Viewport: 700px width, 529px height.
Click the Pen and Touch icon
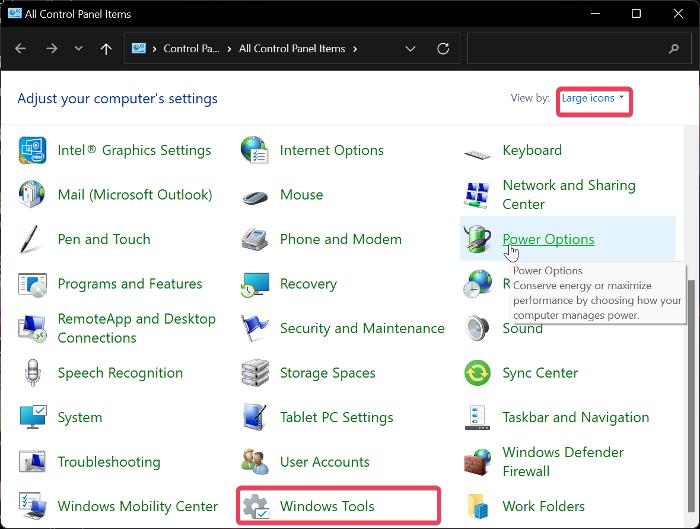29,239
